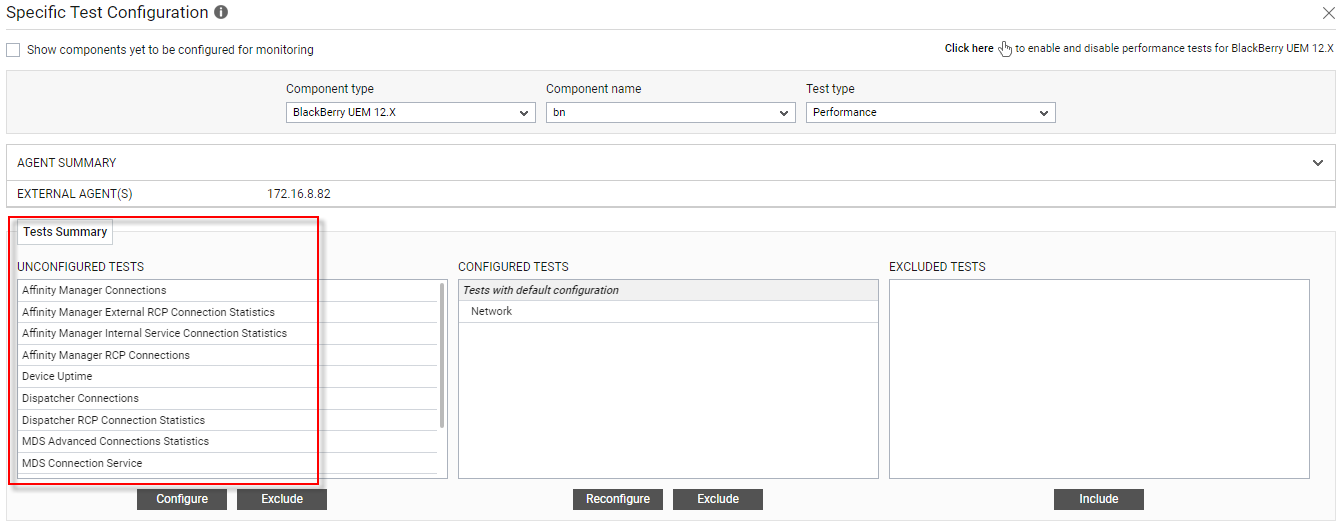Select Affinity Manager RCP Connections test
The image size is (1341, 526).
(x=228, y=355)
